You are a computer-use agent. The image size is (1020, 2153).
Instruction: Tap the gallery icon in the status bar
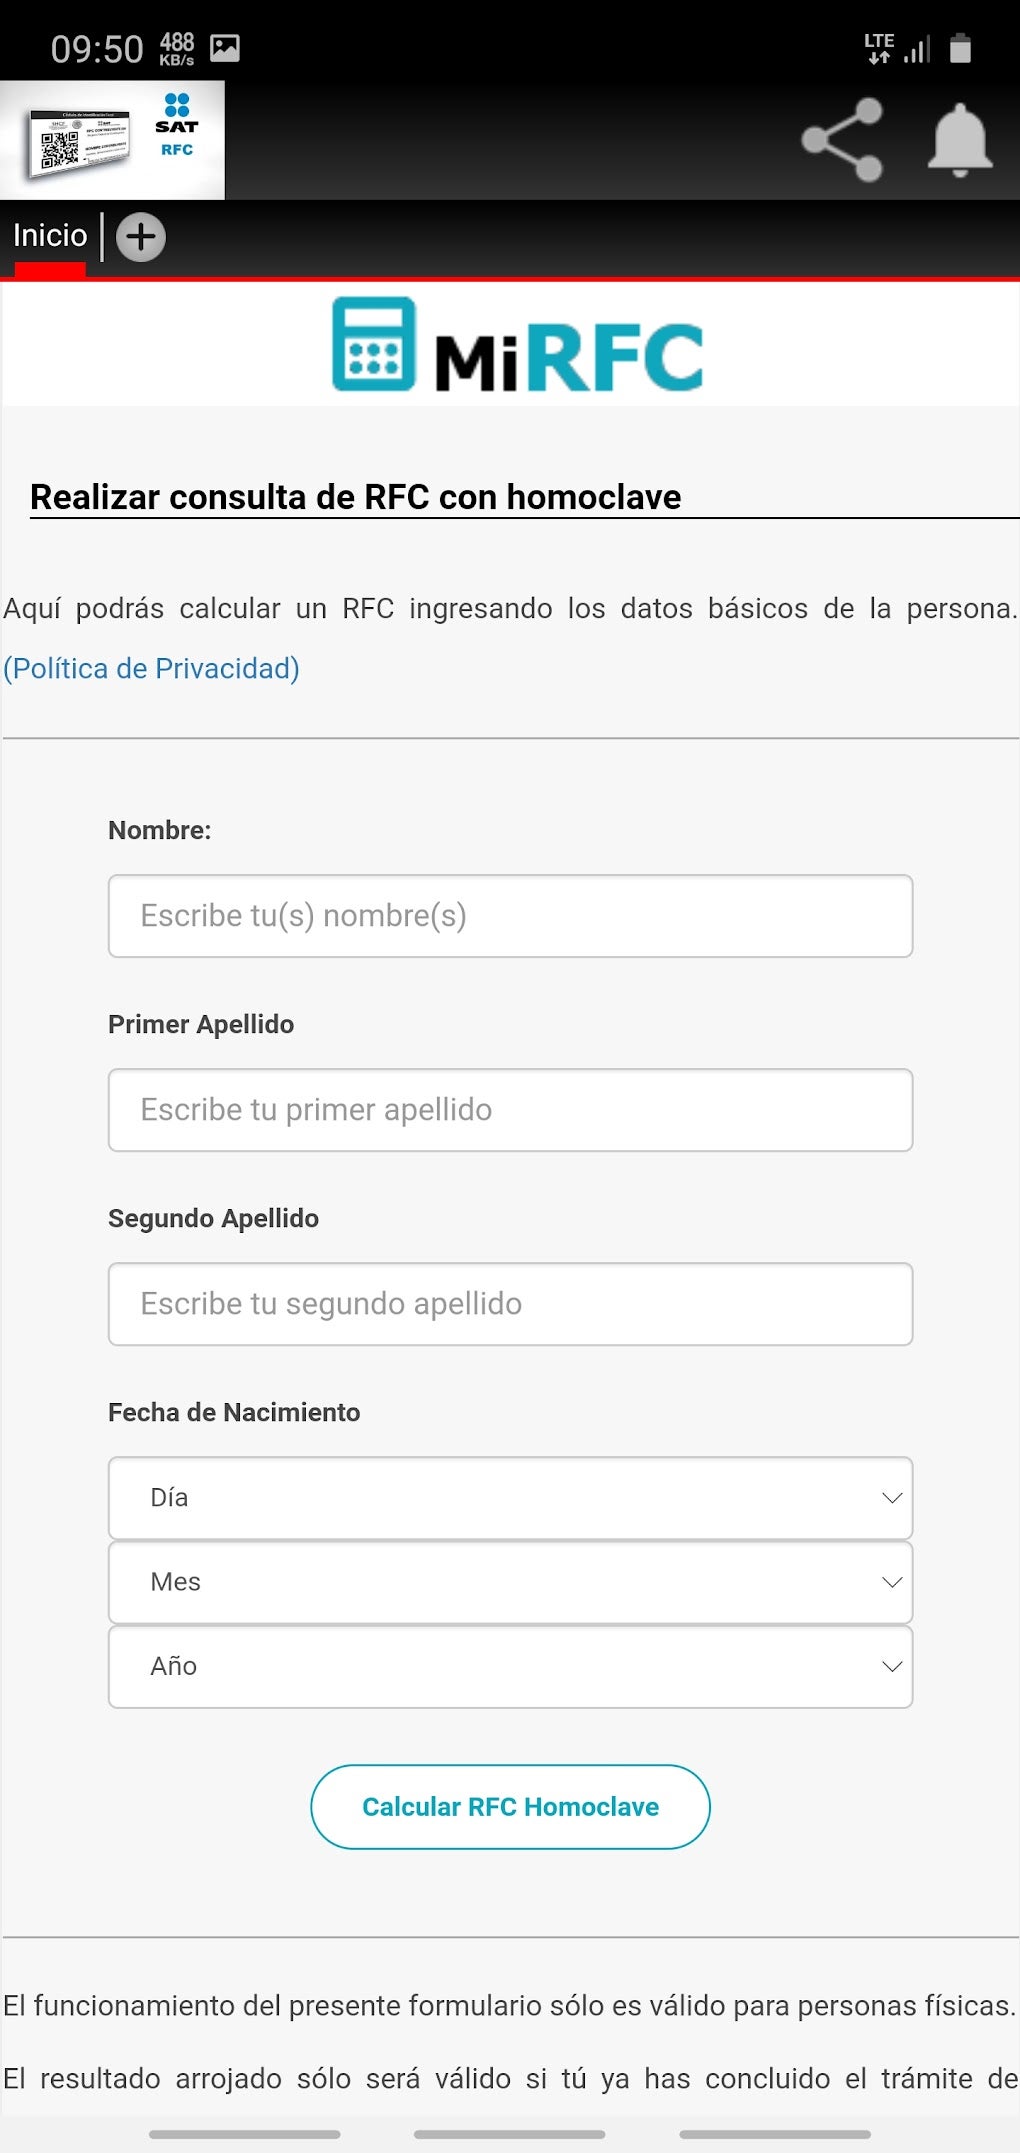pyautogui.click(x=225, y=44)
